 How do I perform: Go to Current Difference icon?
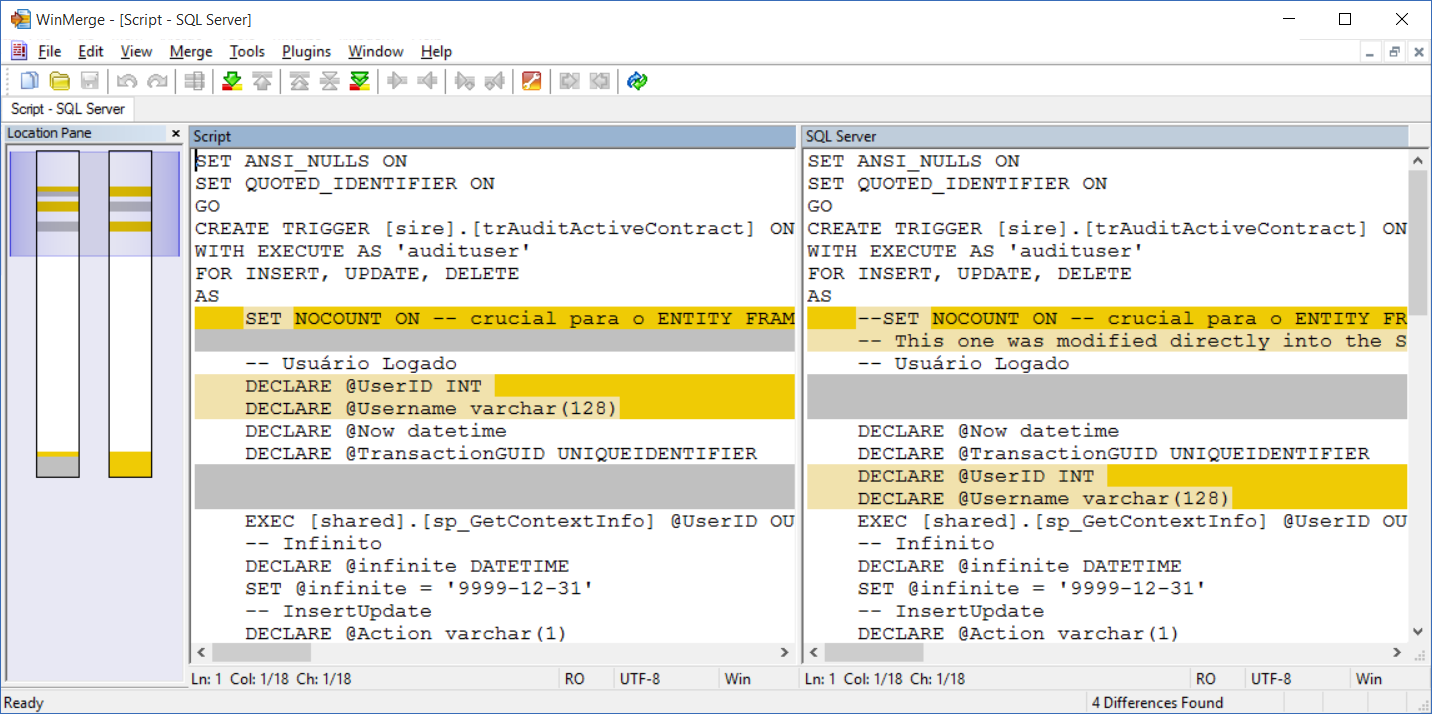pos(329,82)
